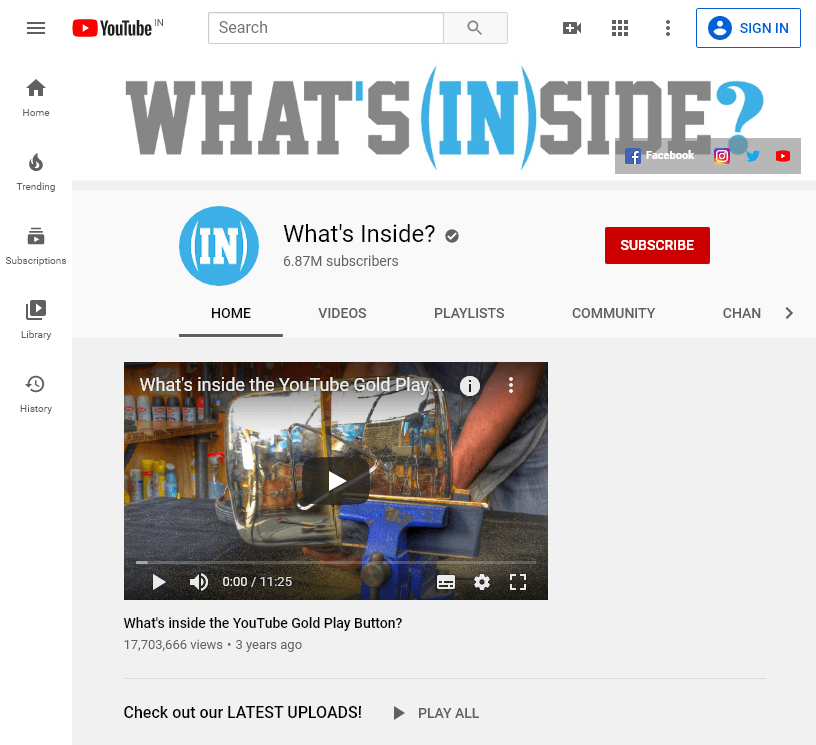Toggle fullscreen mode on the video
This screenshot has width=816, height=745.
click(x=518, y=582)
